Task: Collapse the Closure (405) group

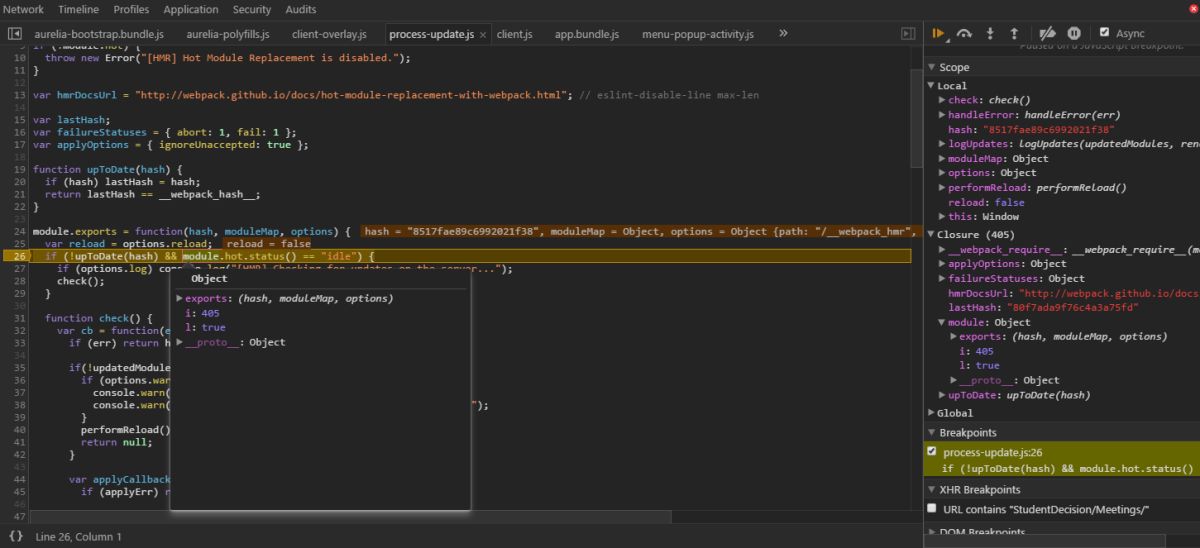Action: tap(932, 235)
